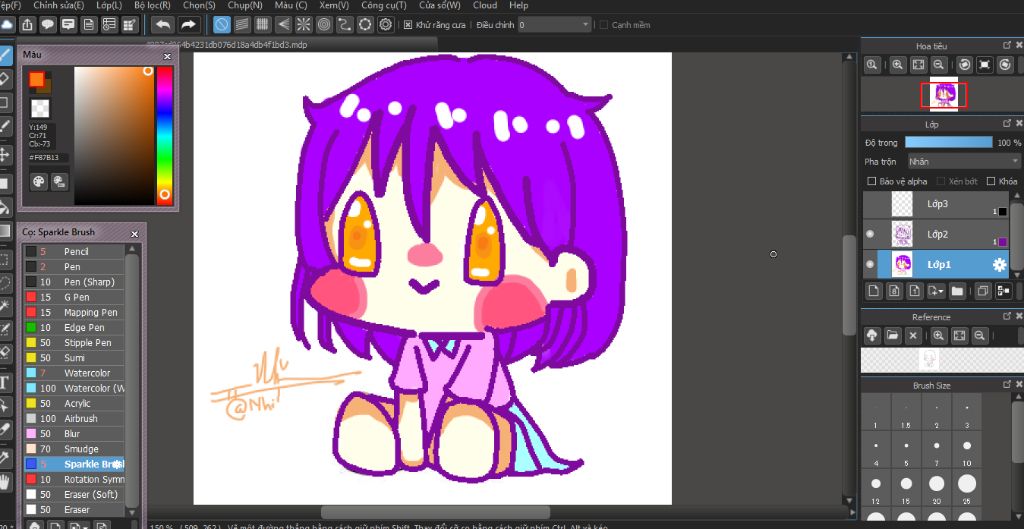Zoom out on the Navigator panel
Screen dimensions: 1024x529
coord(938,64)
